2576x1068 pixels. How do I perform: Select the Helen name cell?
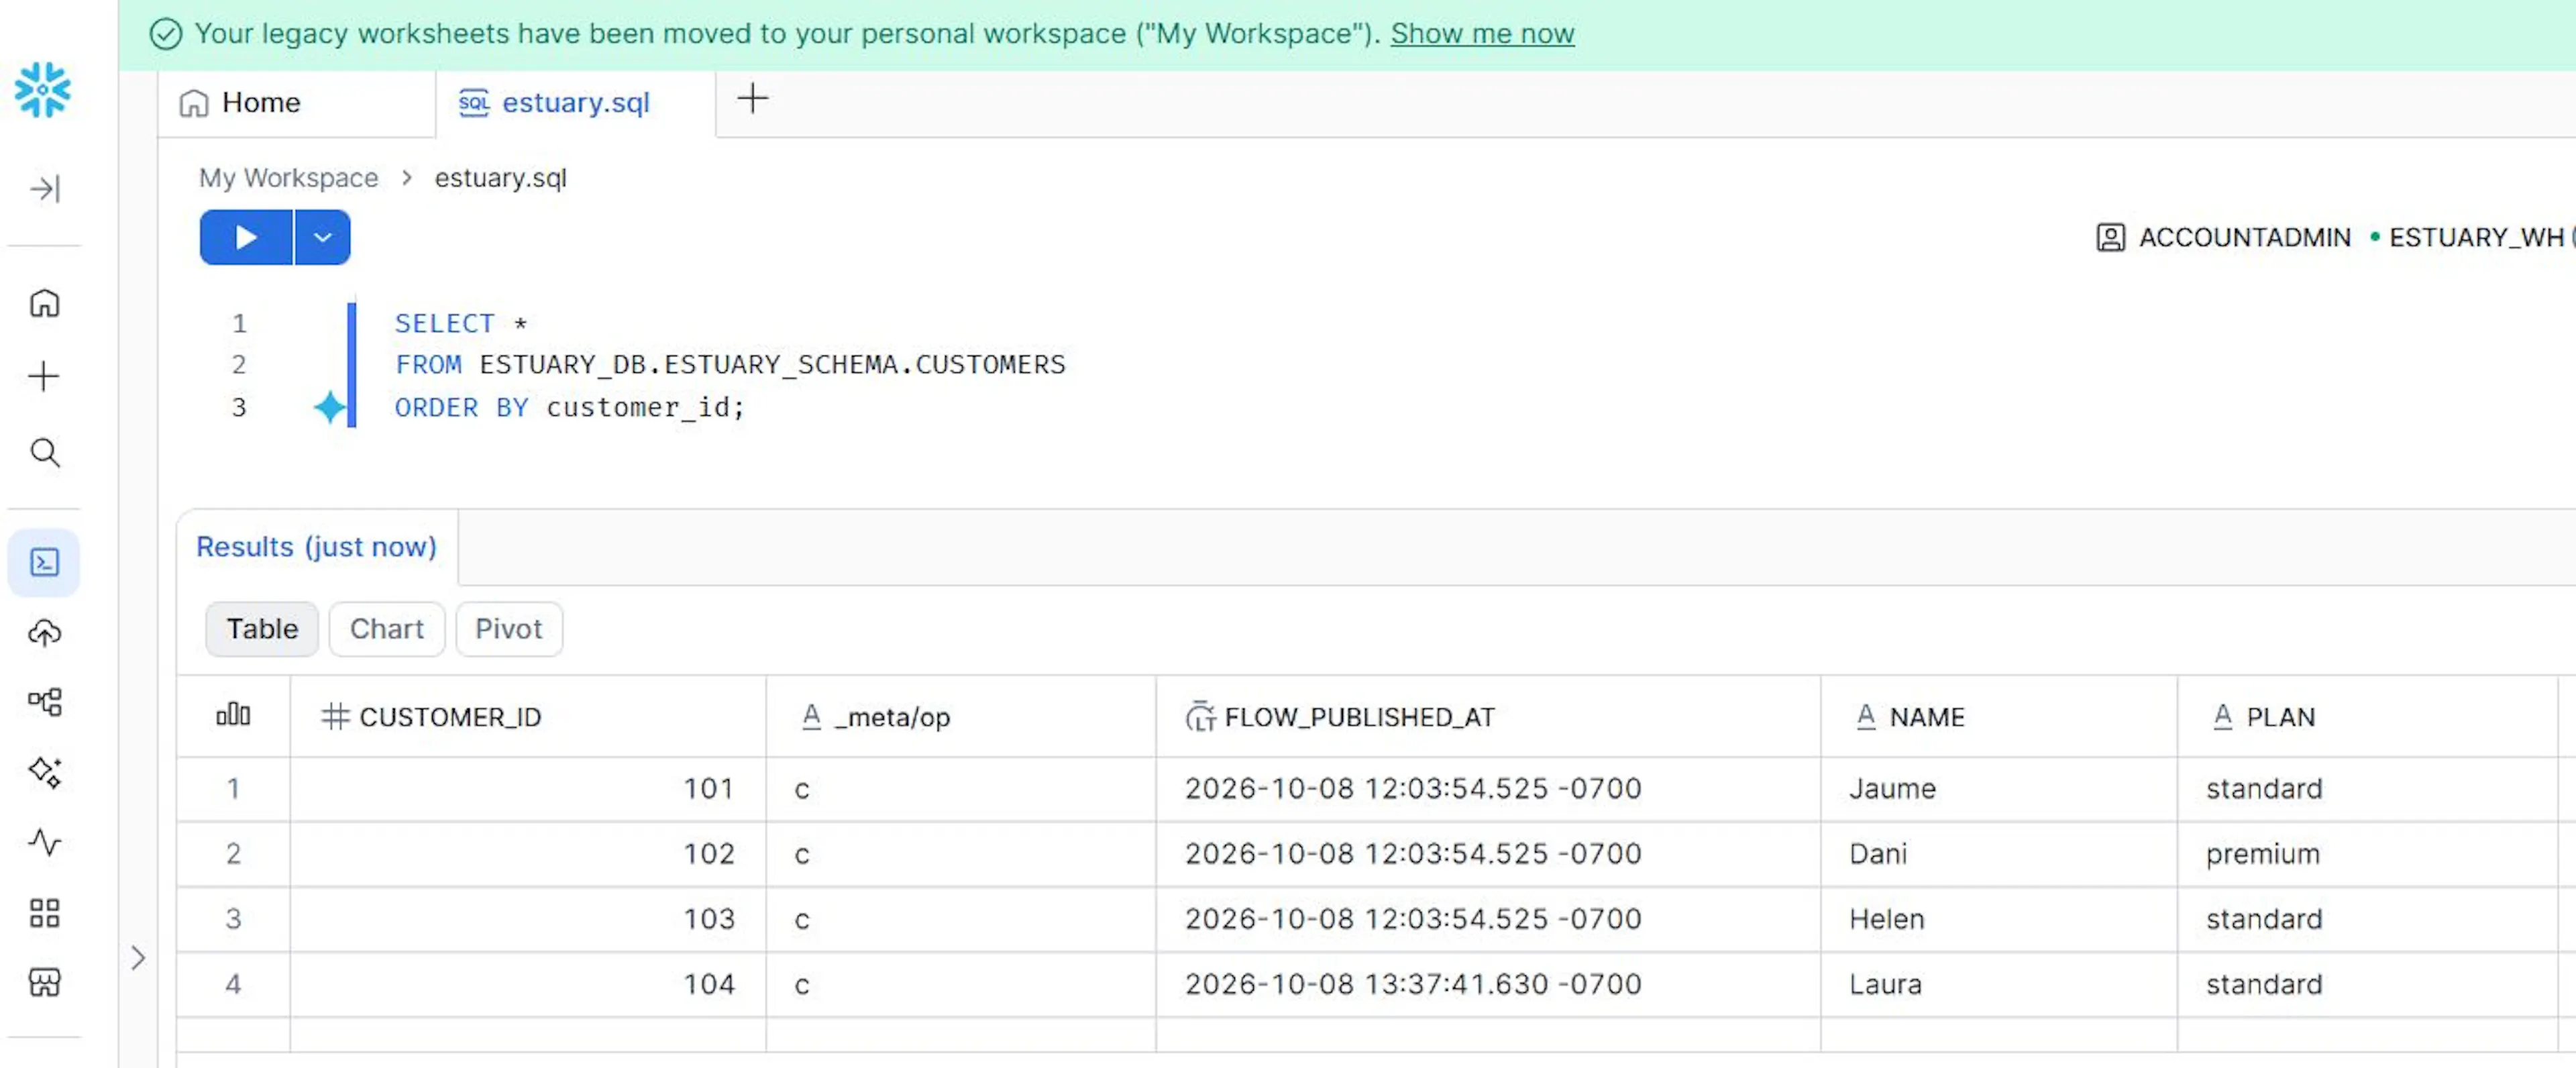(x=1999, y=918)
